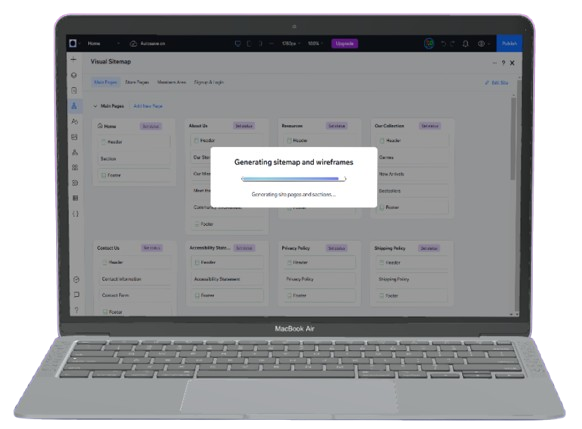Click the undo arrow in top bar
Viewport: 582px width, 429px height.
(x=443, y=43)
